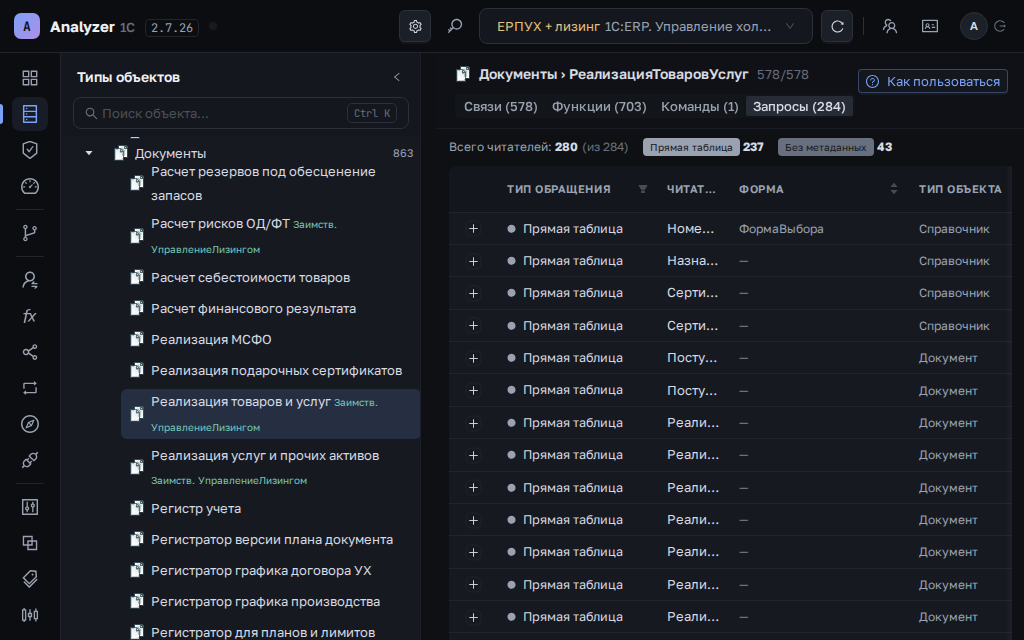Switch to the Функции (703) tab
The width and height of the screenshot is (1024, 640).
(x=599, y=106)
